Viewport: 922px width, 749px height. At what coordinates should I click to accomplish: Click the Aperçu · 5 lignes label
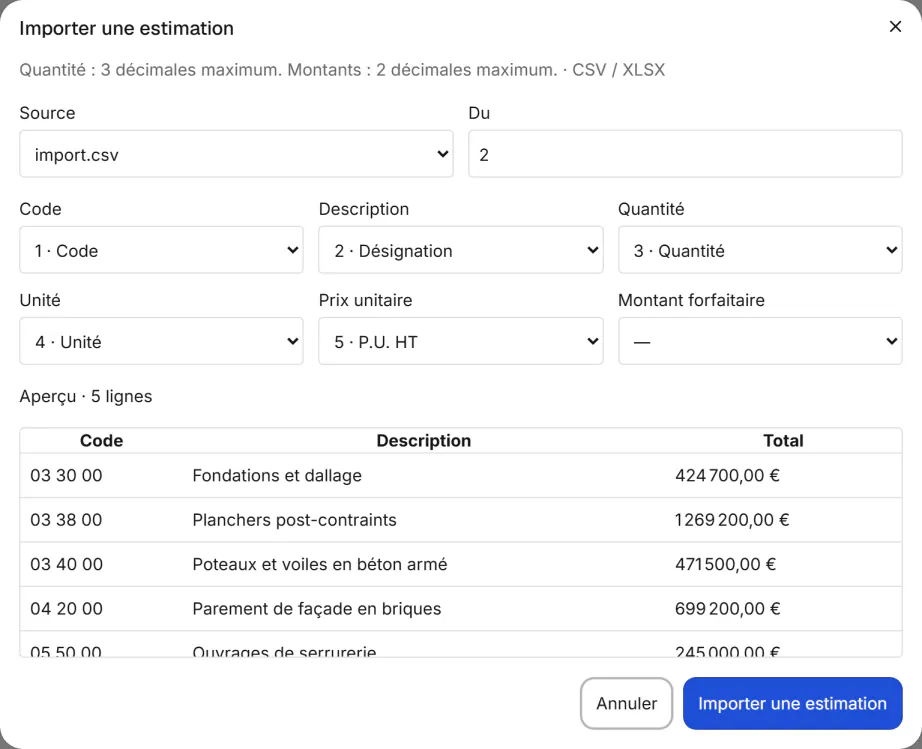86,397
